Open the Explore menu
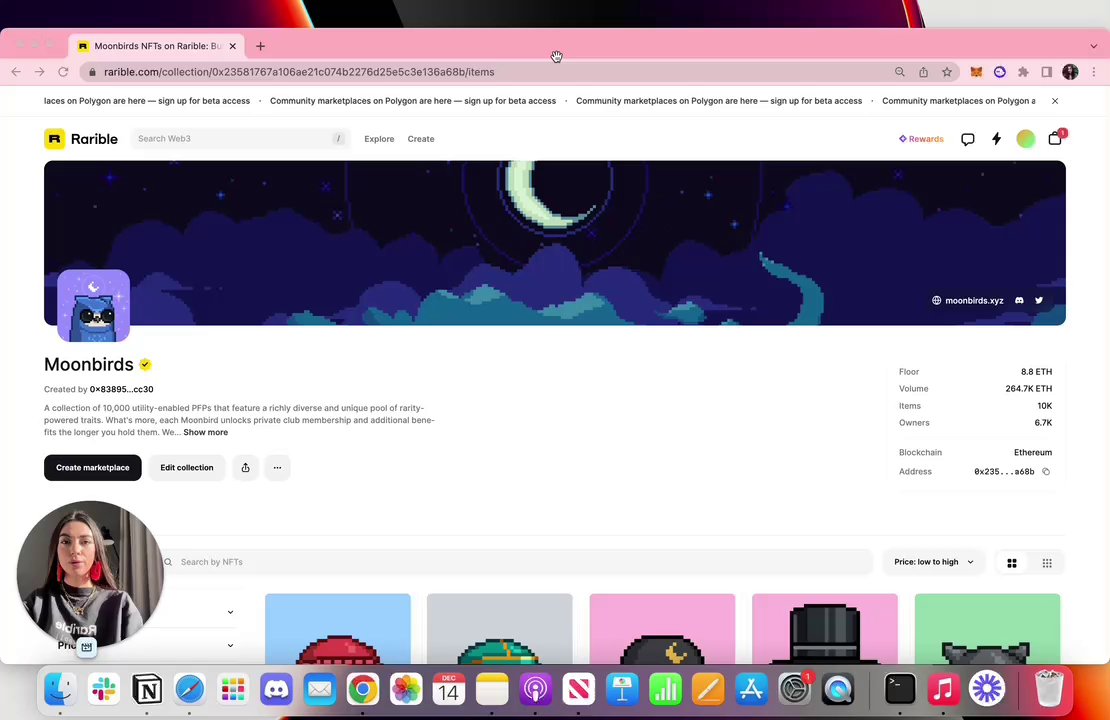This screenshot has width=1110, height=720. (x=379, y=139)
